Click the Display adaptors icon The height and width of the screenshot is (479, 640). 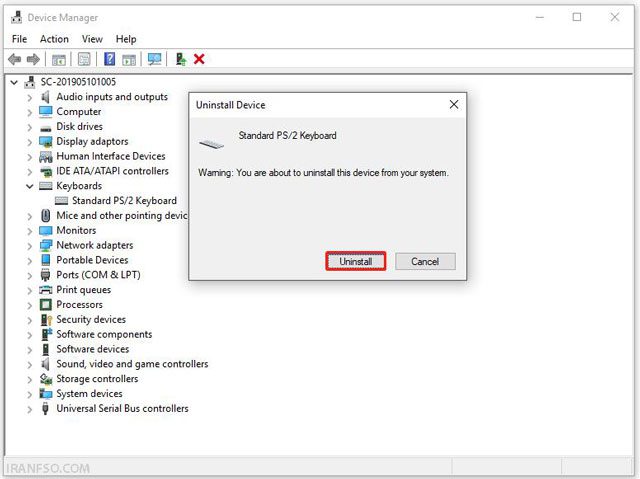pos(46,142)
